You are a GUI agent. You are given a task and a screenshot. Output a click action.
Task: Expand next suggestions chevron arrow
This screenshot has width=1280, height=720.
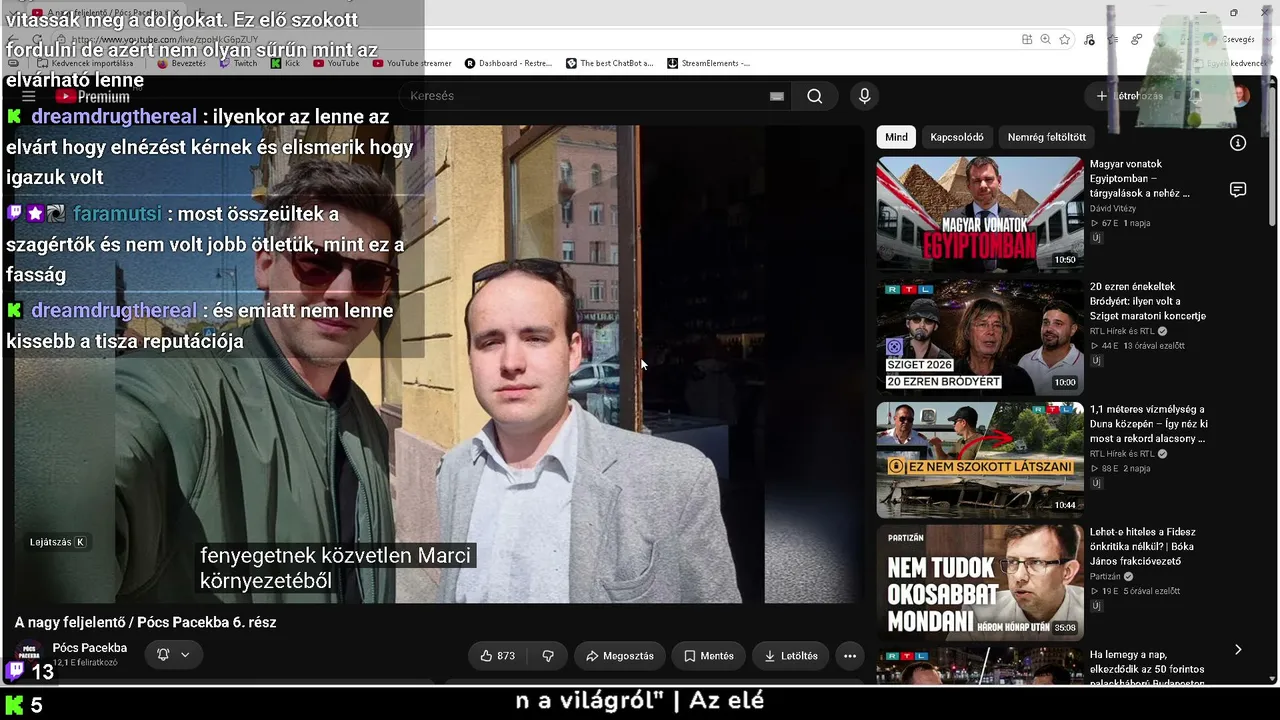coord(1238,650)
